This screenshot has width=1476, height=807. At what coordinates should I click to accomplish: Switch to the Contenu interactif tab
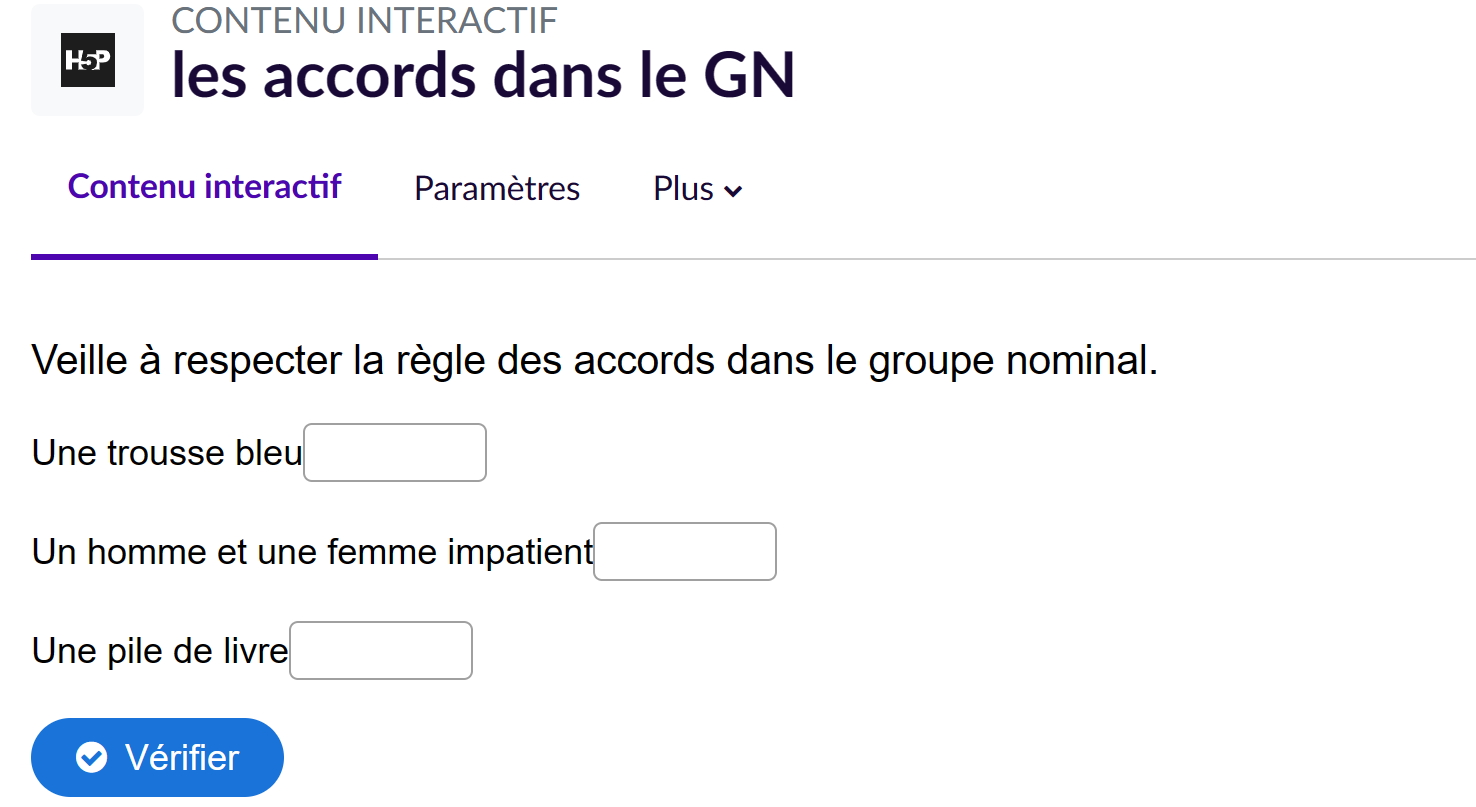pos(205,187)
